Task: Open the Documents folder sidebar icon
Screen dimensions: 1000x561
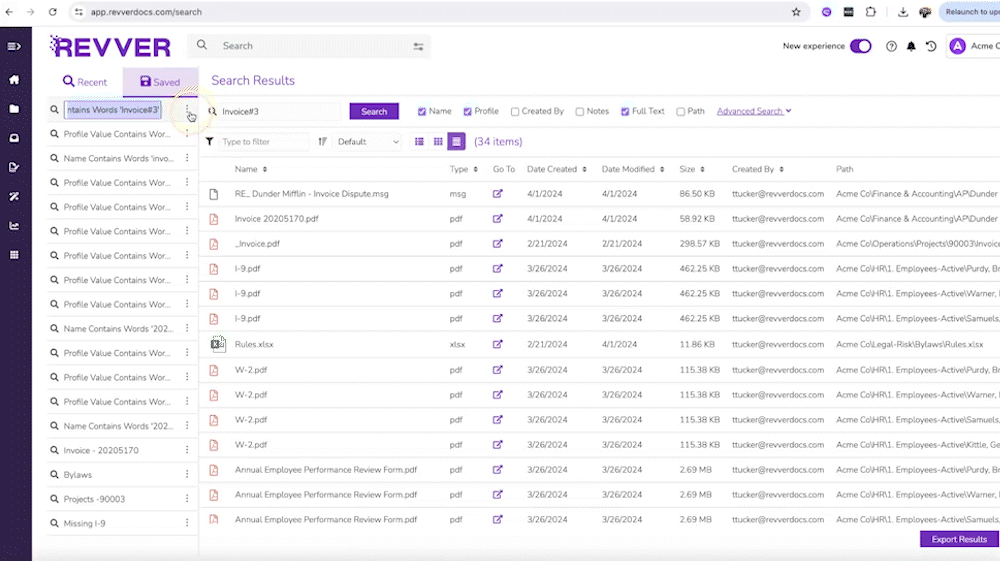Action: pos(14,109)
